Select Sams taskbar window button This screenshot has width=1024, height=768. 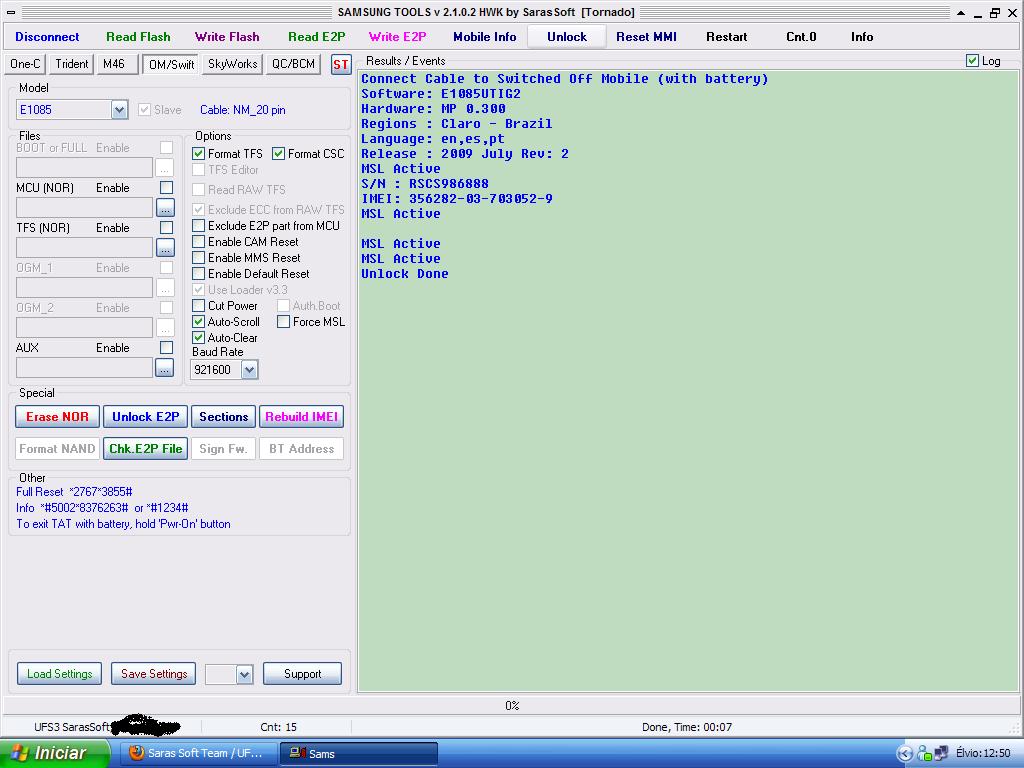click(x=359, y=753)
